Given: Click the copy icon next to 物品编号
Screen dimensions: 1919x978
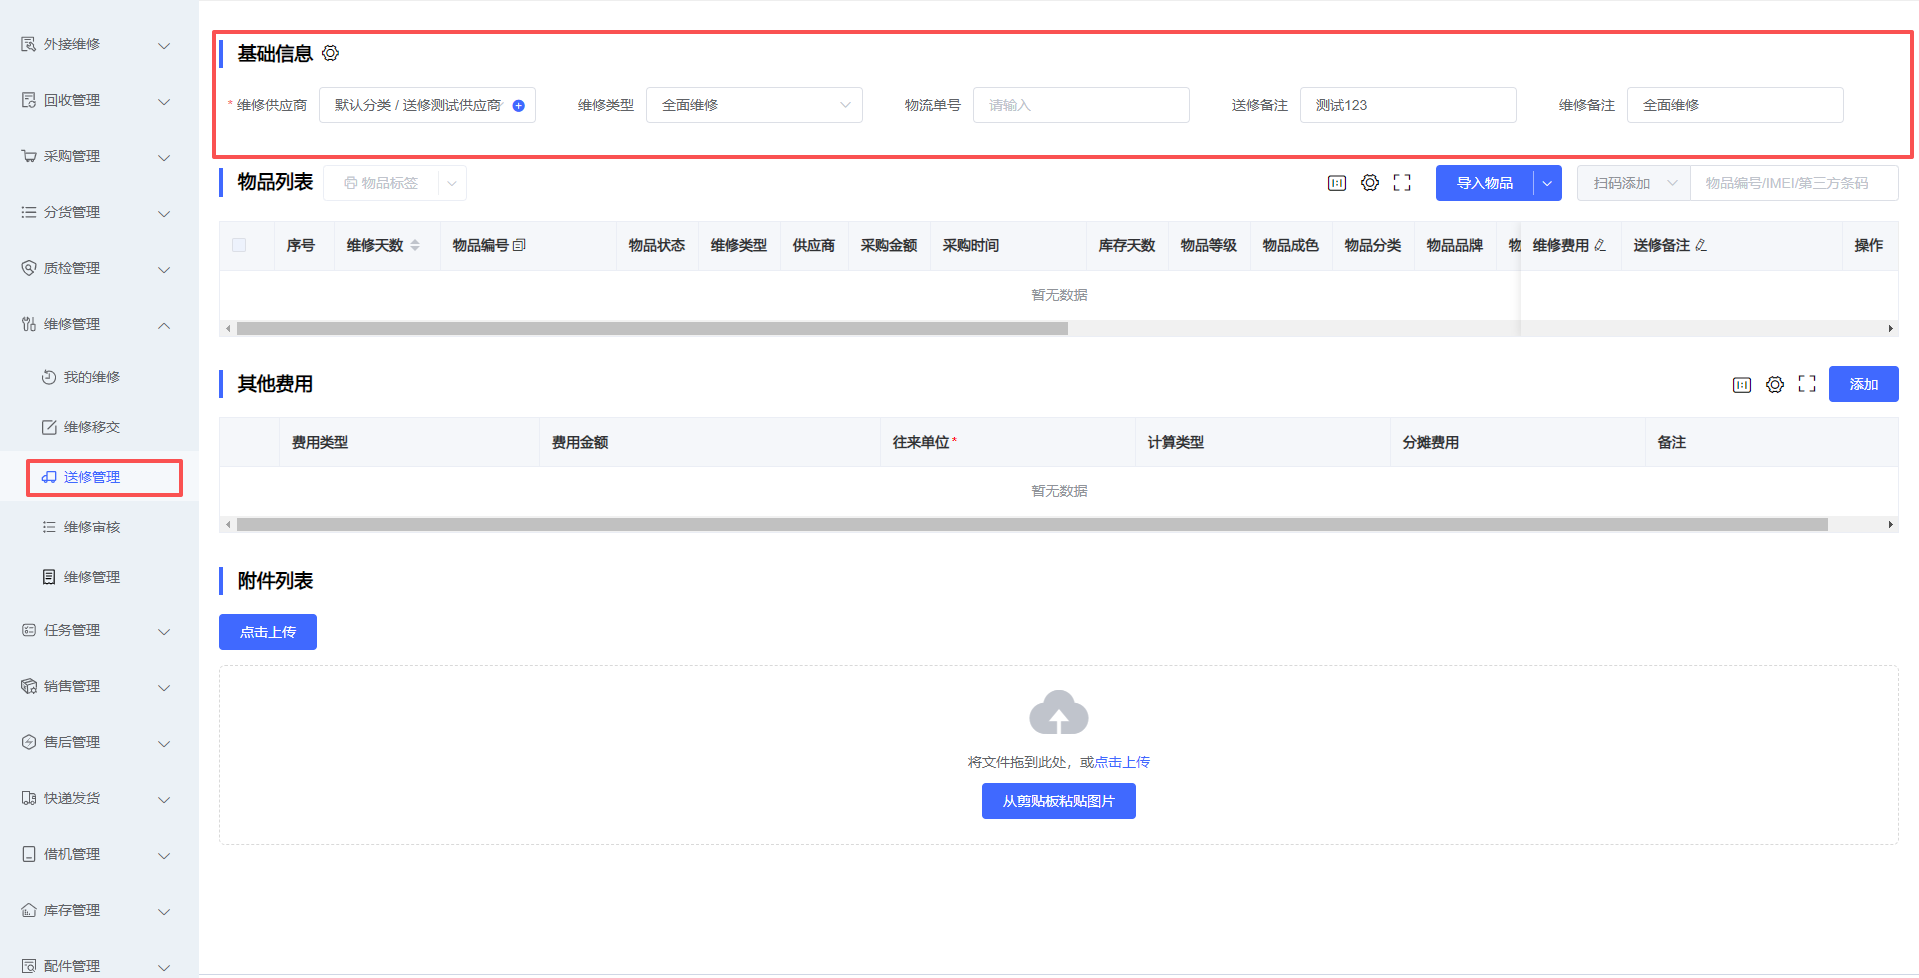Looking at the screenshot, I should pyautogui.click(x=519, y=246).
